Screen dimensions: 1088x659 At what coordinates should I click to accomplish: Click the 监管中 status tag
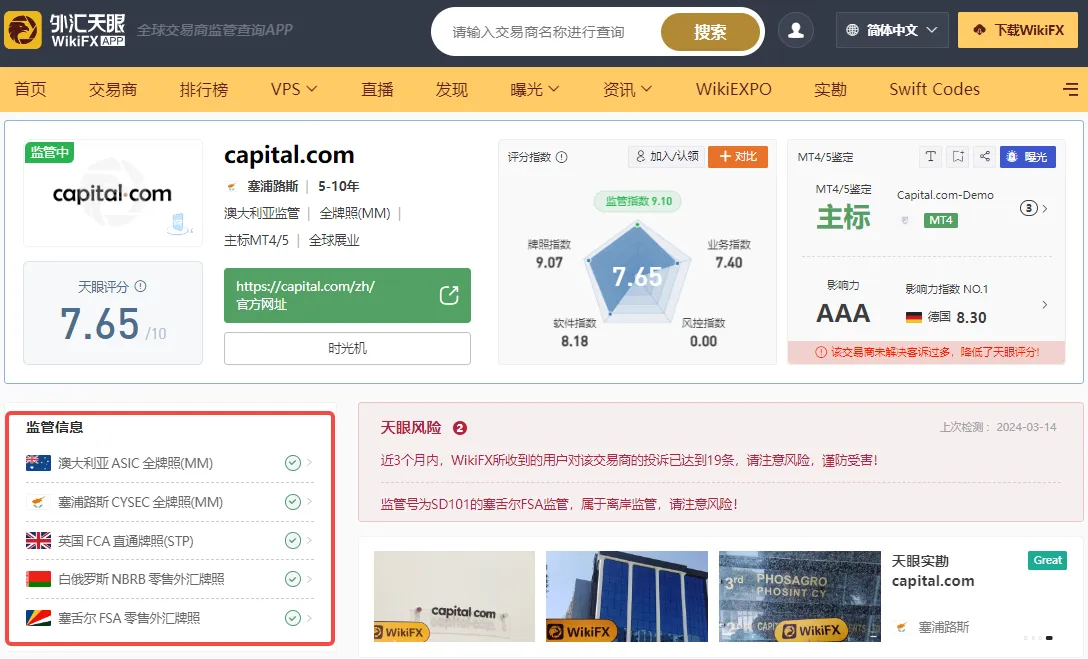49,152
